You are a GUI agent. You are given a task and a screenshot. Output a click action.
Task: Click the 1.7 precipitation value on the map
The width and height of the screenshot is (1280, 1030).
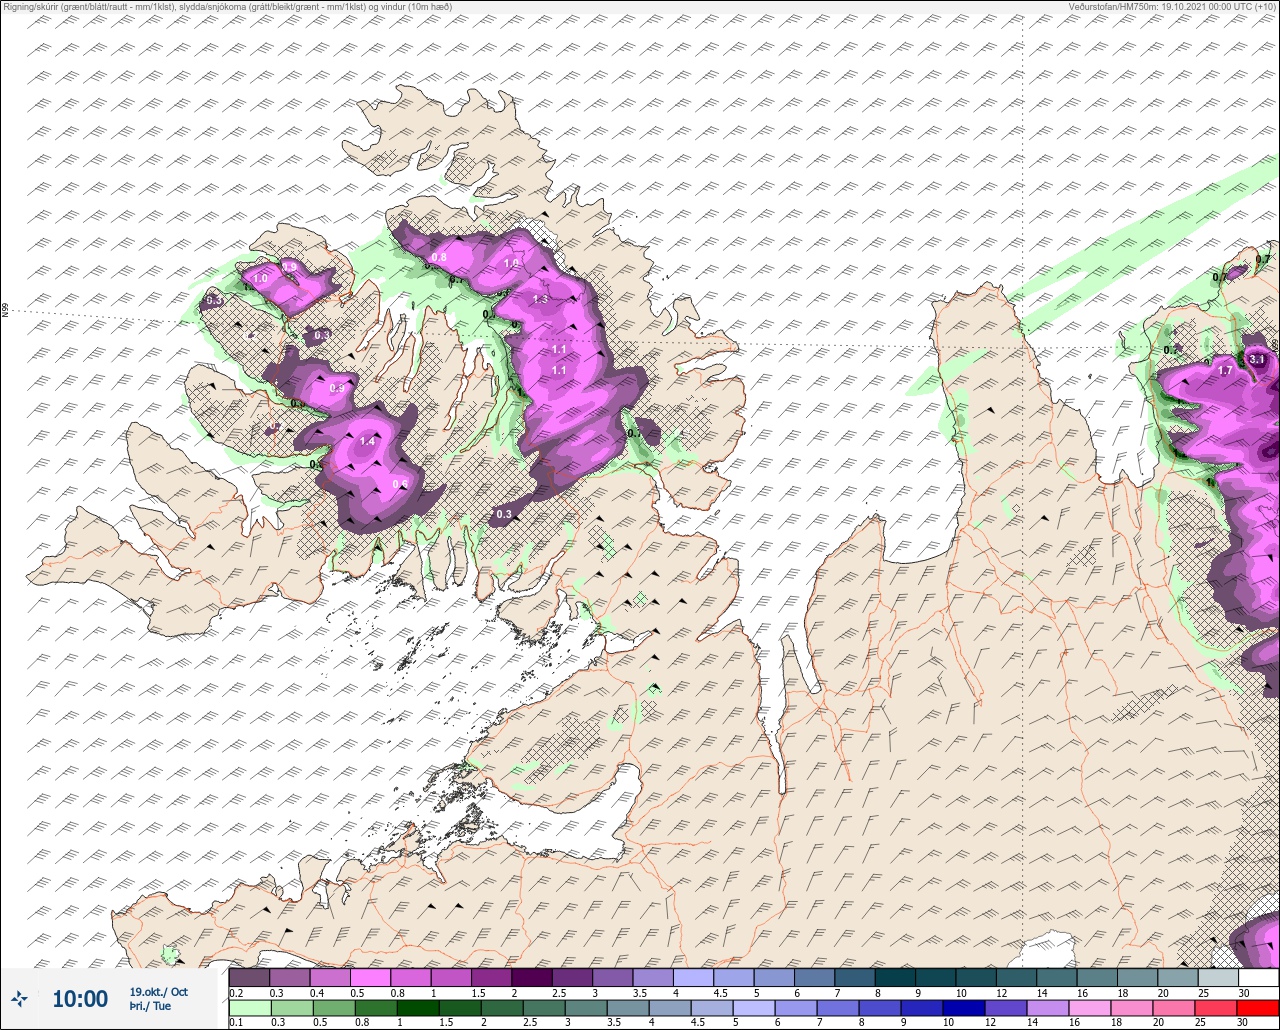click(1225, 371)
